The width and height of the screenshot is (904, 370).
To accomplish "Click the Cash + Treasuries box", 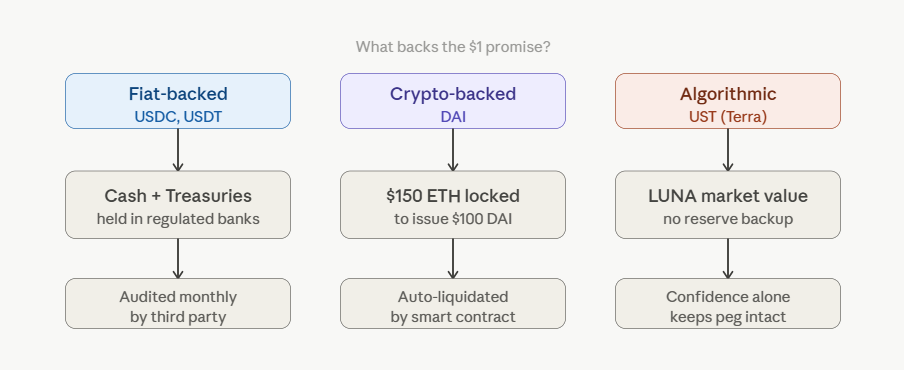I will point(178,205).
